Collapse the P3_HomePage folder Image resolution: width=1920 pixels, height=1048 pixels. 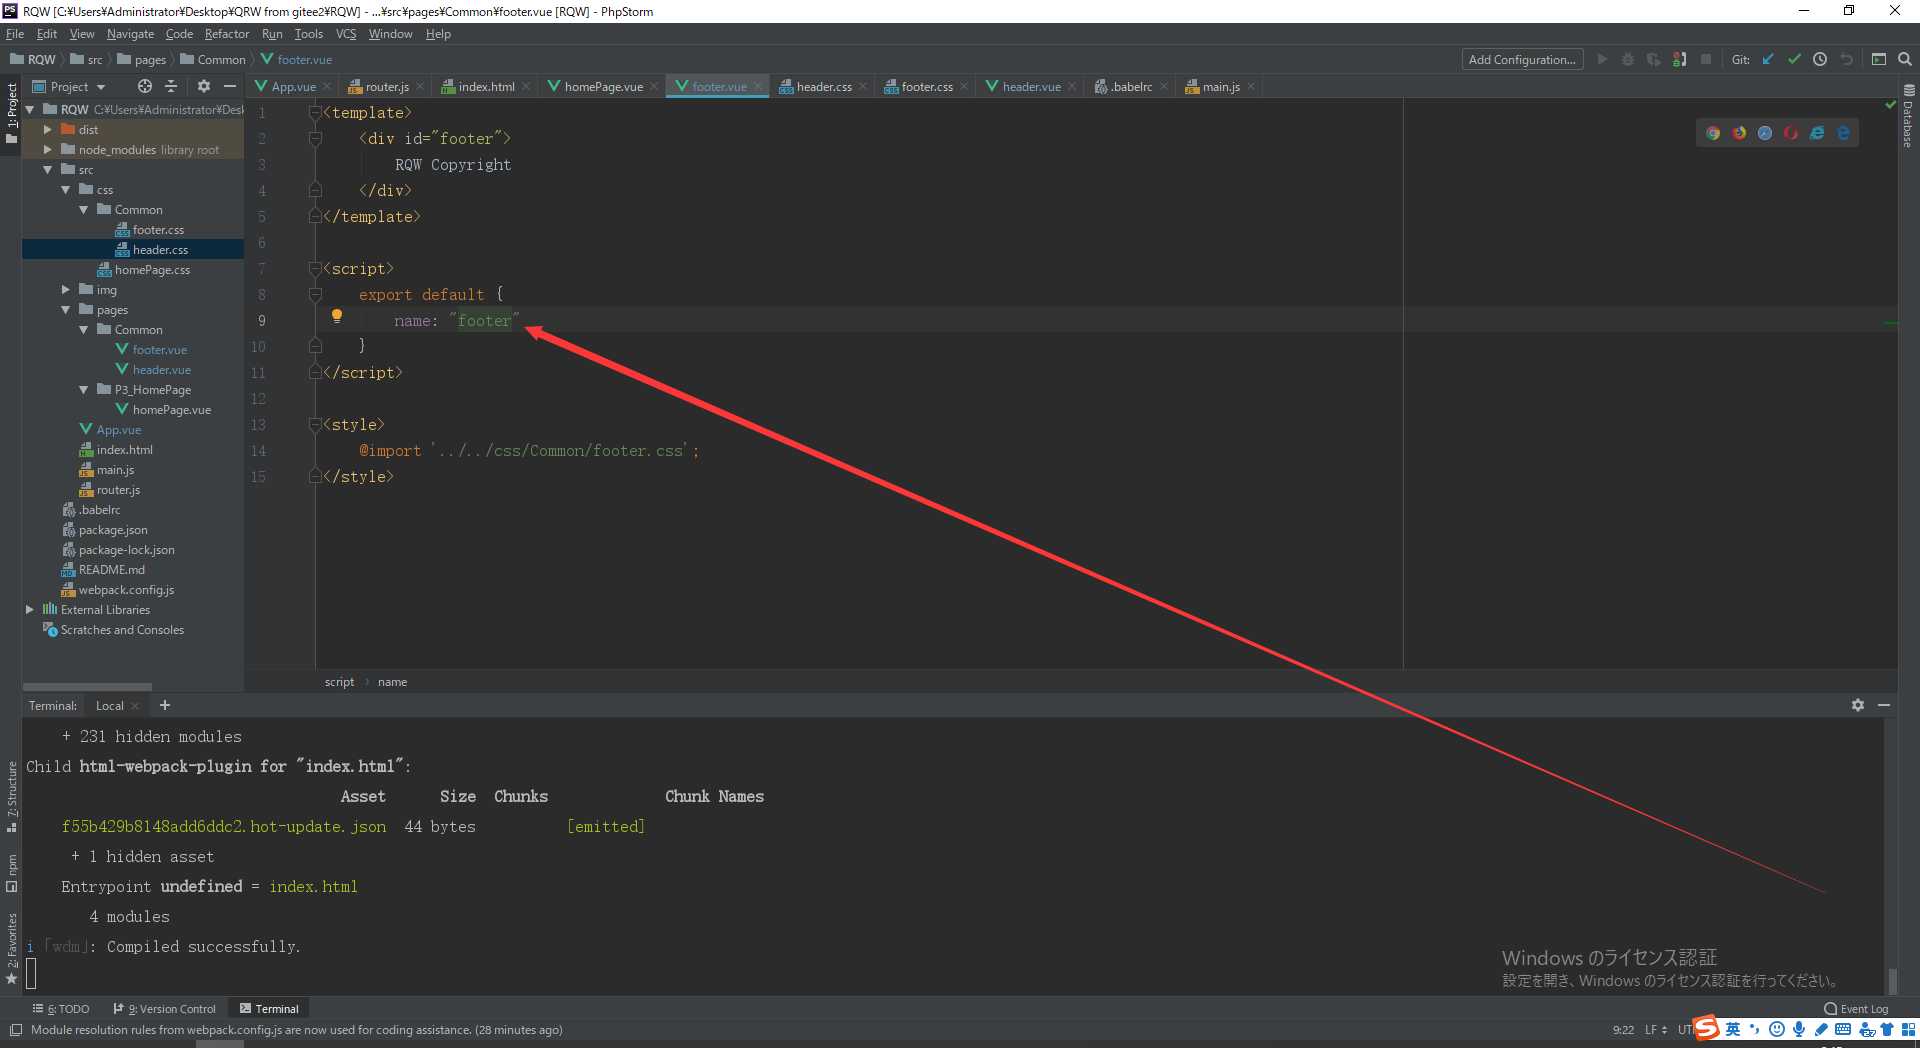[83, 390]
